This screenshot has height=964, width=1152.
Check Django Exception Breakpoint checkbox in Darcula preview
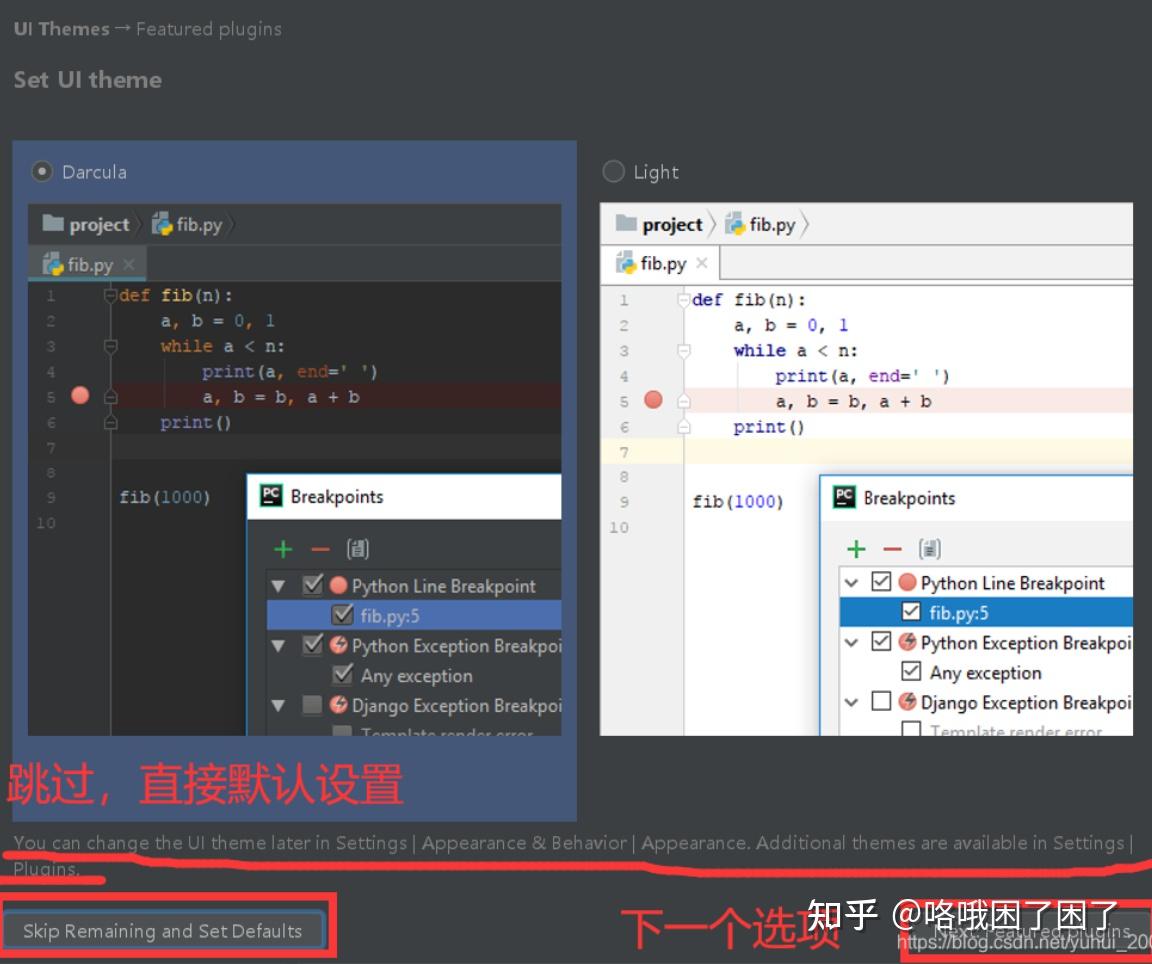(312, 705)
